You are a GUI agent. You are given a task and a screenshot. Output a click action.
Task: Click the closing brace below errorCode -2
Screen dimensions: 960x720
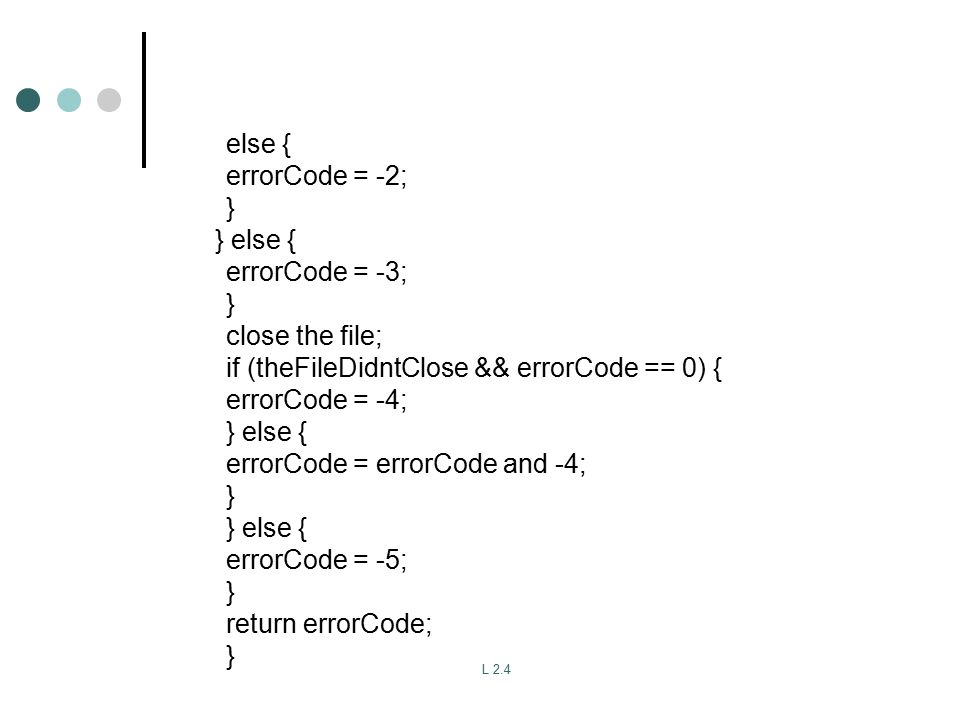click(230, 208)
